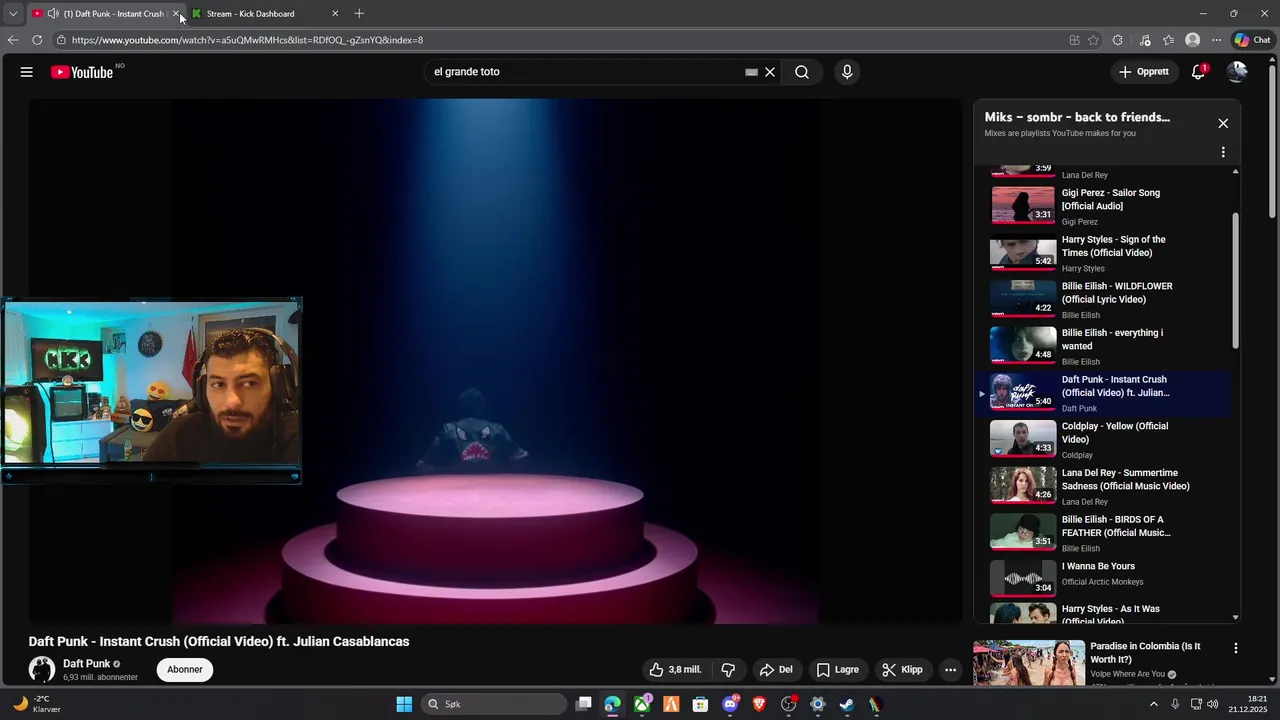Click the playlist panel scrollbar

pos(1236,280)
